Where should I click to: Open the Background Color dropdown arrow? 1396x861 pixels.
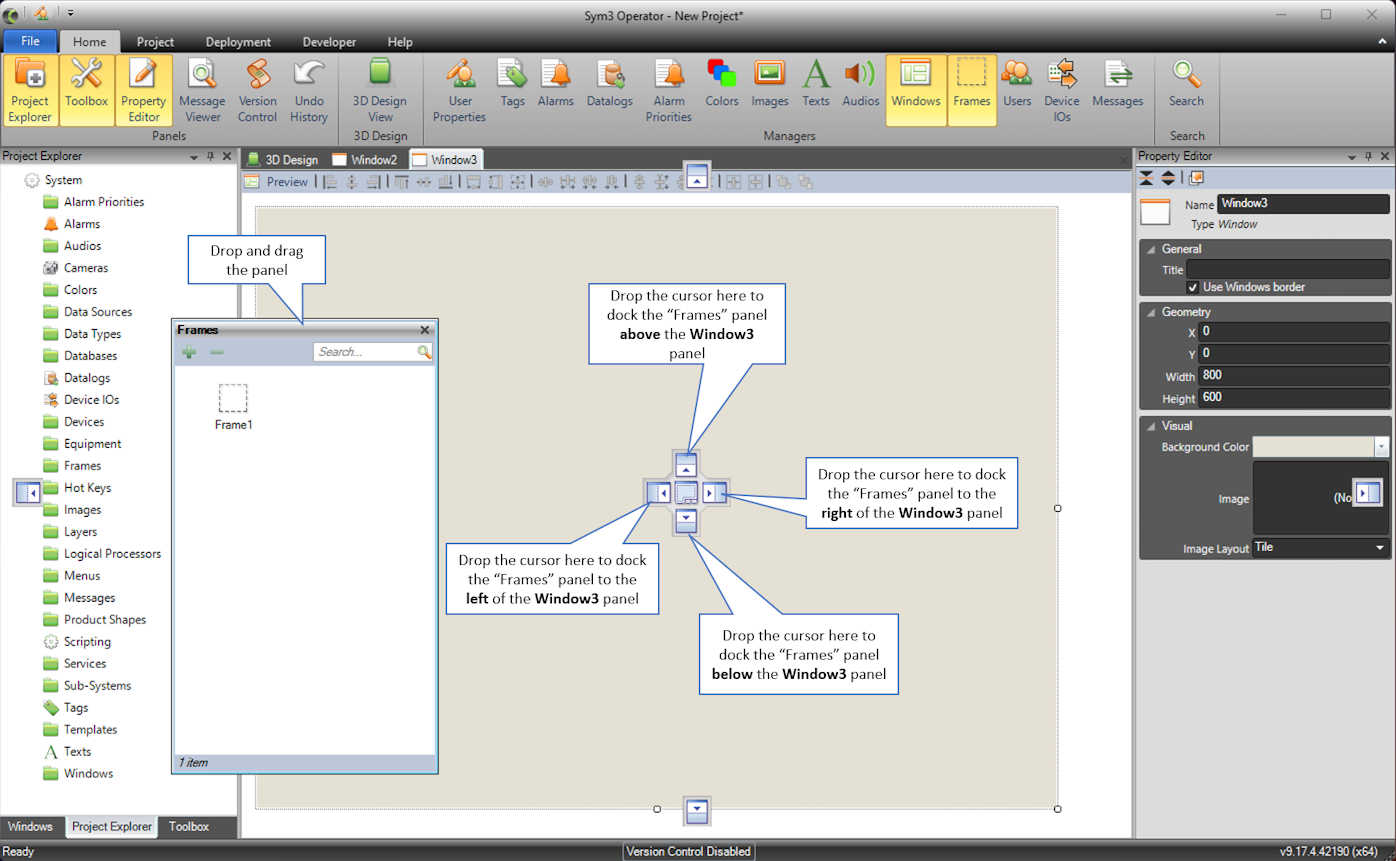(x=1381, y=447)
